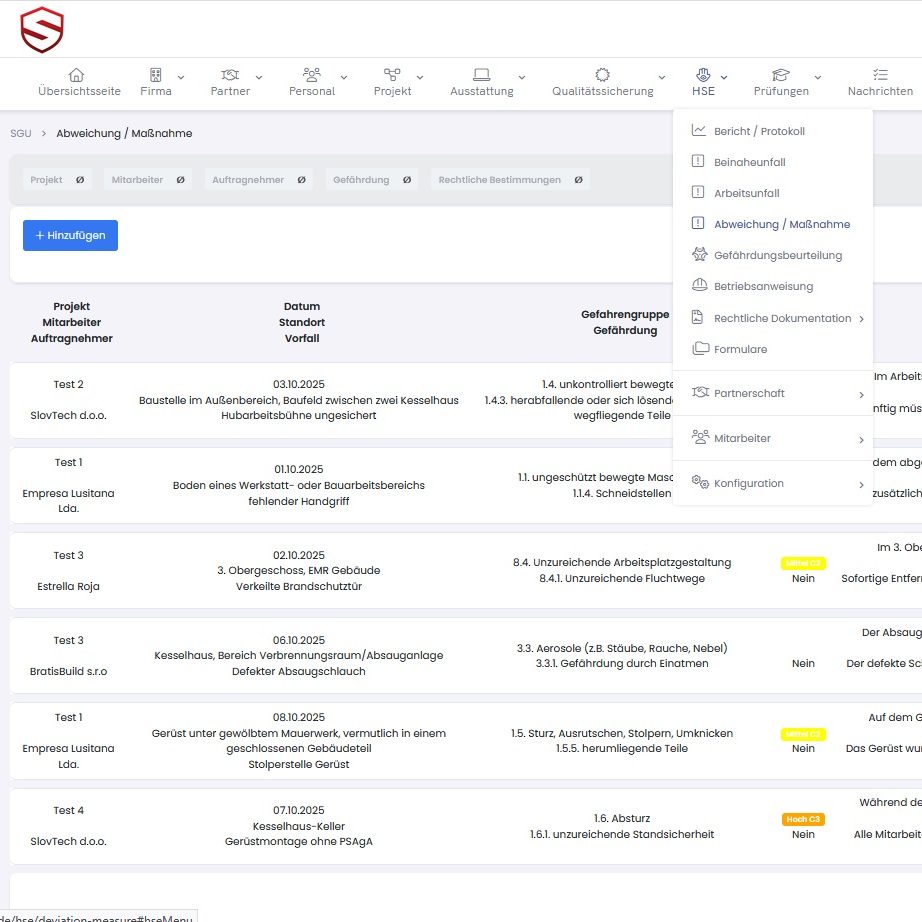Click the SGU breadcrumb link
The height and width of the screenshot is (922, 922).
click(x=20, y=133)
